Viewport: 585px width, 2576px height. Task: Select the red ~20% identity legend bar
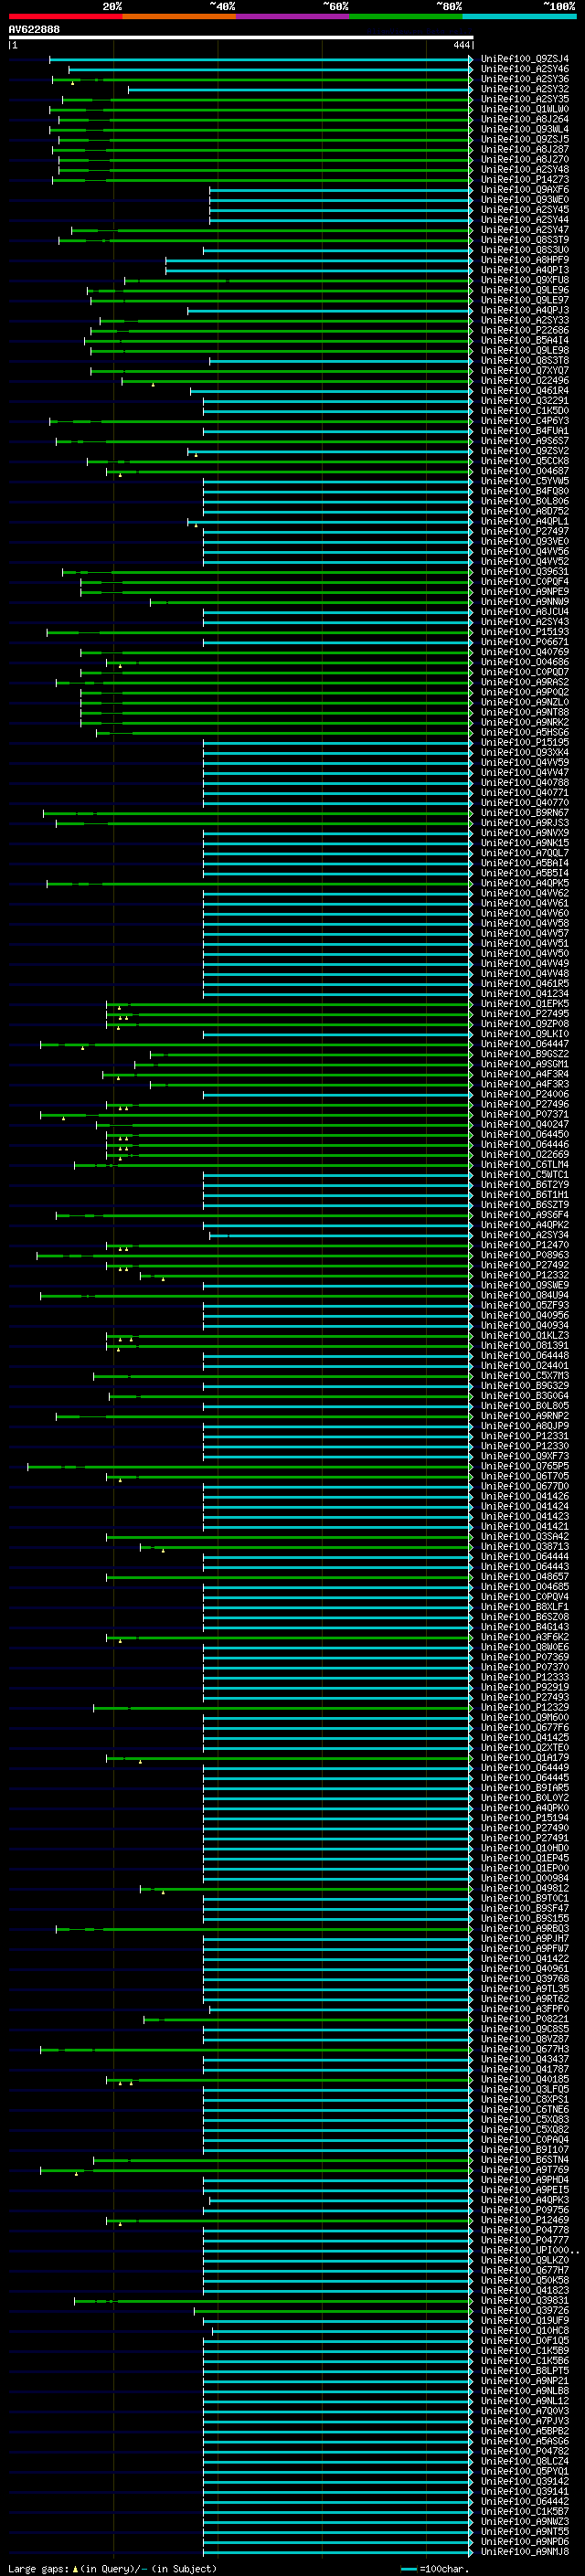(x=65, y=16)
